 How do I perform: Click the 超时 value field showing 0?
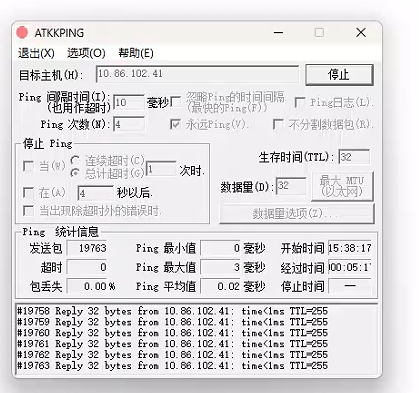pyautogui.click(x=87, y=267)
